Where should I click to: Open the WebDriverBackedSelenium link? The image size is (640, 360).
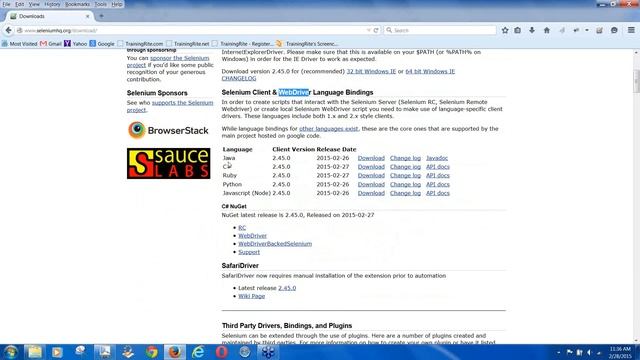275,244
